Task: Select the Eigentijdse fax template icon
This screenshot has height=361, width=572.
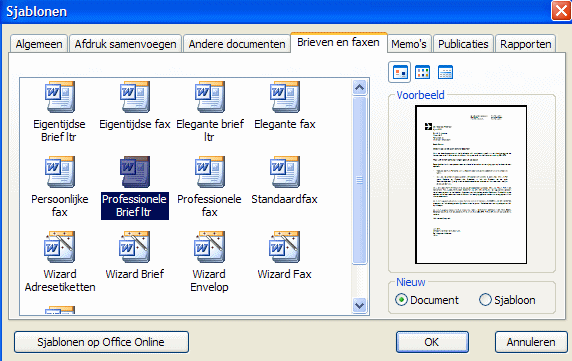Action: (x=135, y=97)
